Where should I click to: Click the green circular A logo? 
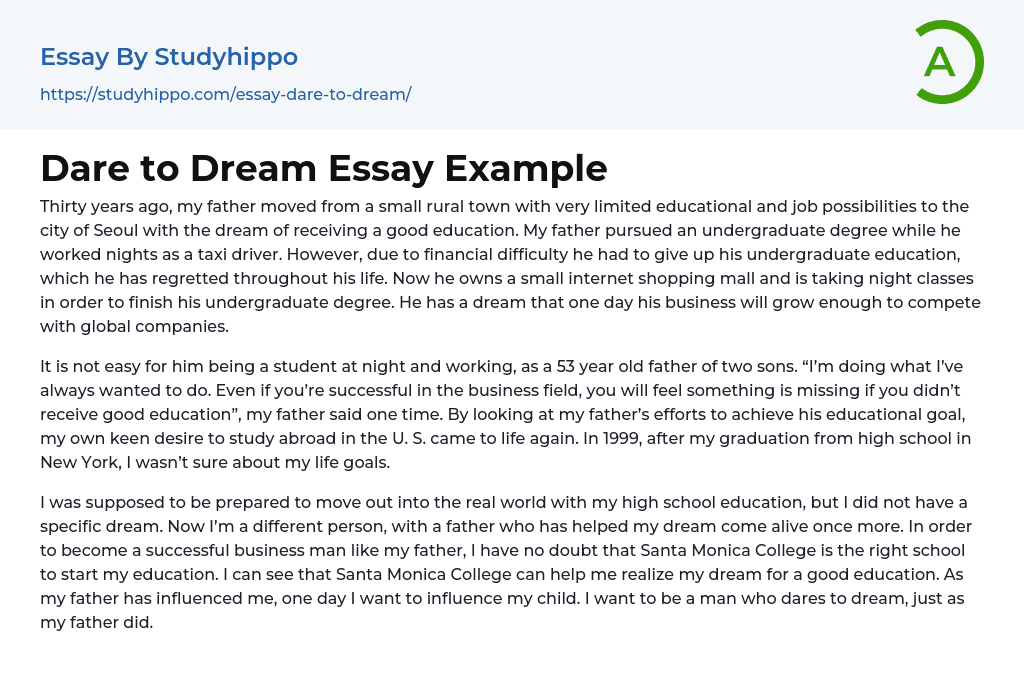[x=948, y=62]
